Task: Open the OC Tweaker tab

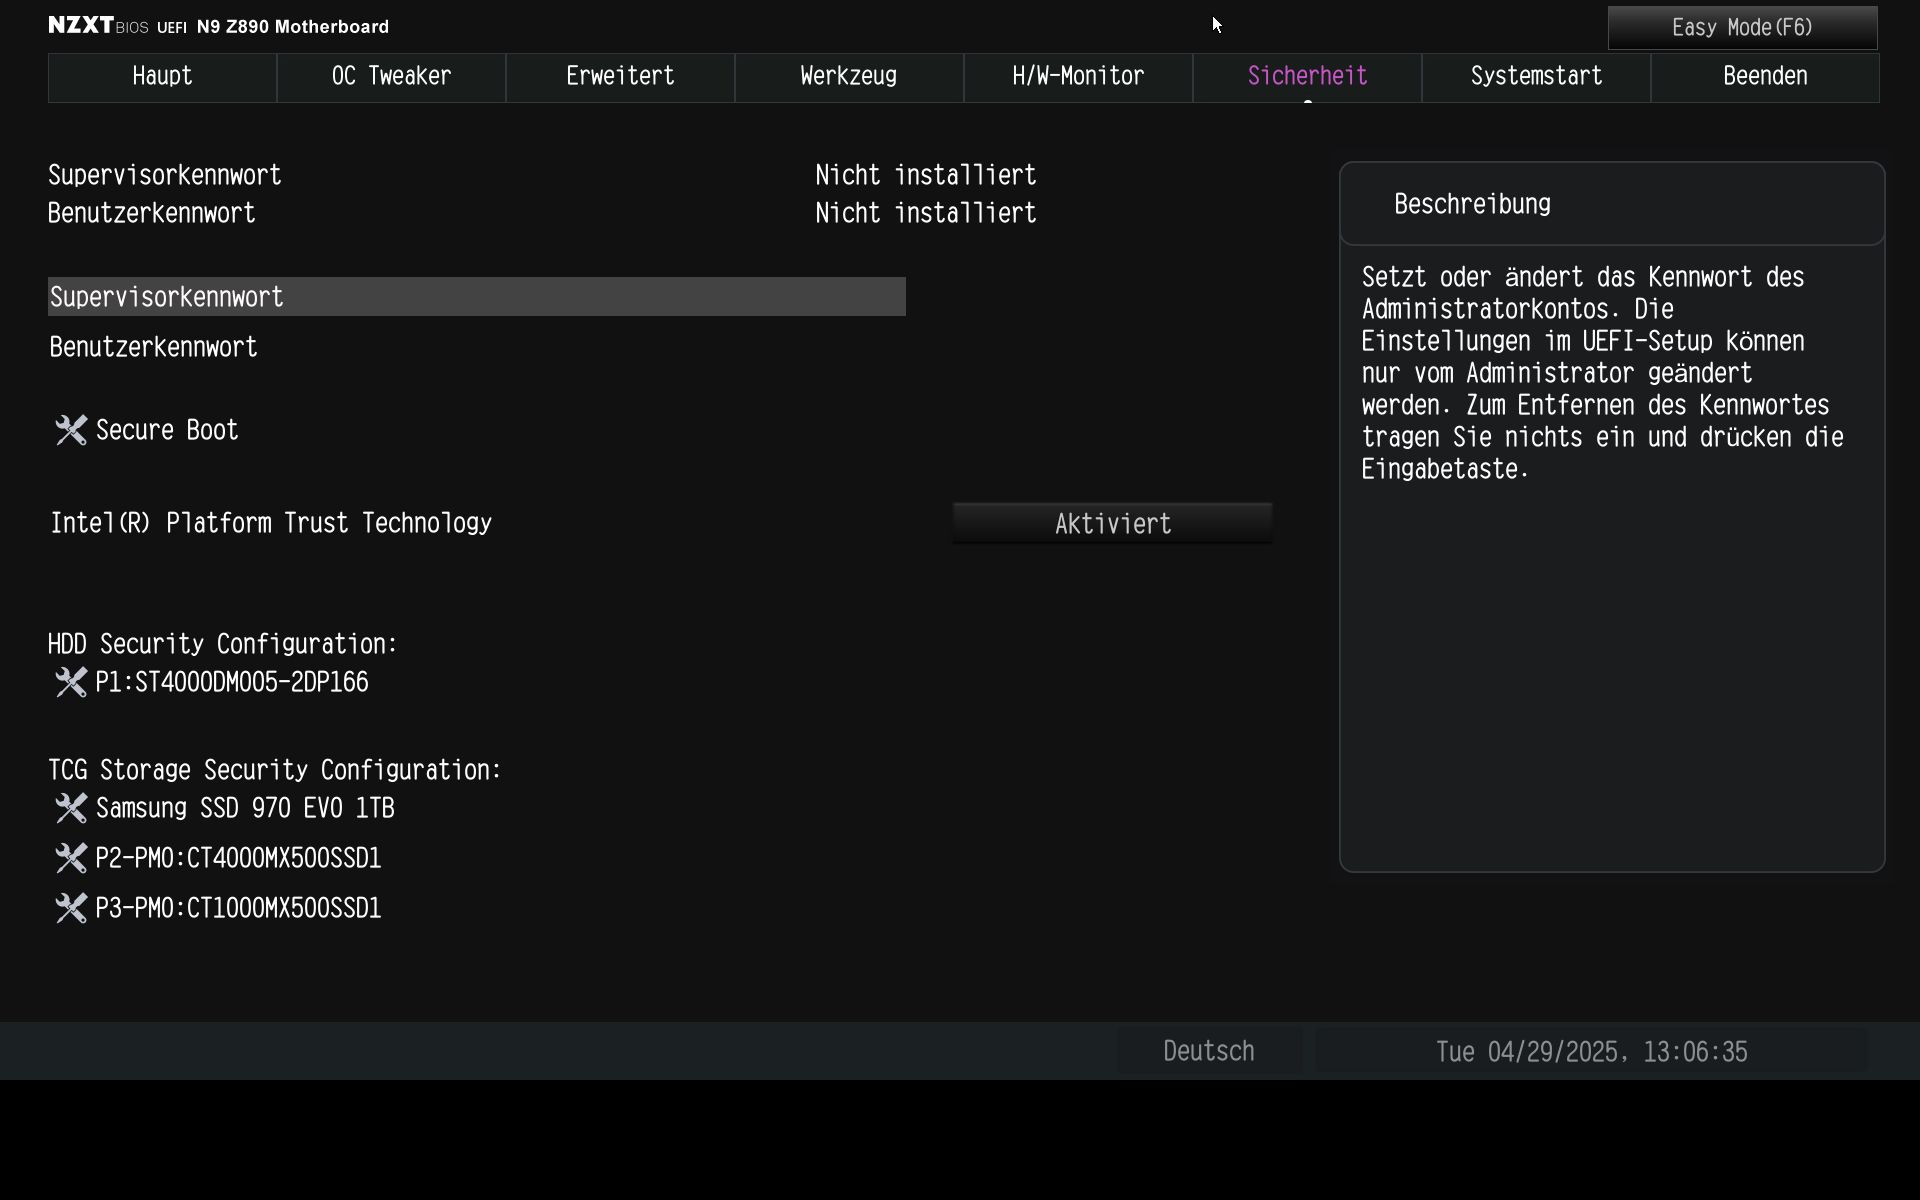Action: 391,77
